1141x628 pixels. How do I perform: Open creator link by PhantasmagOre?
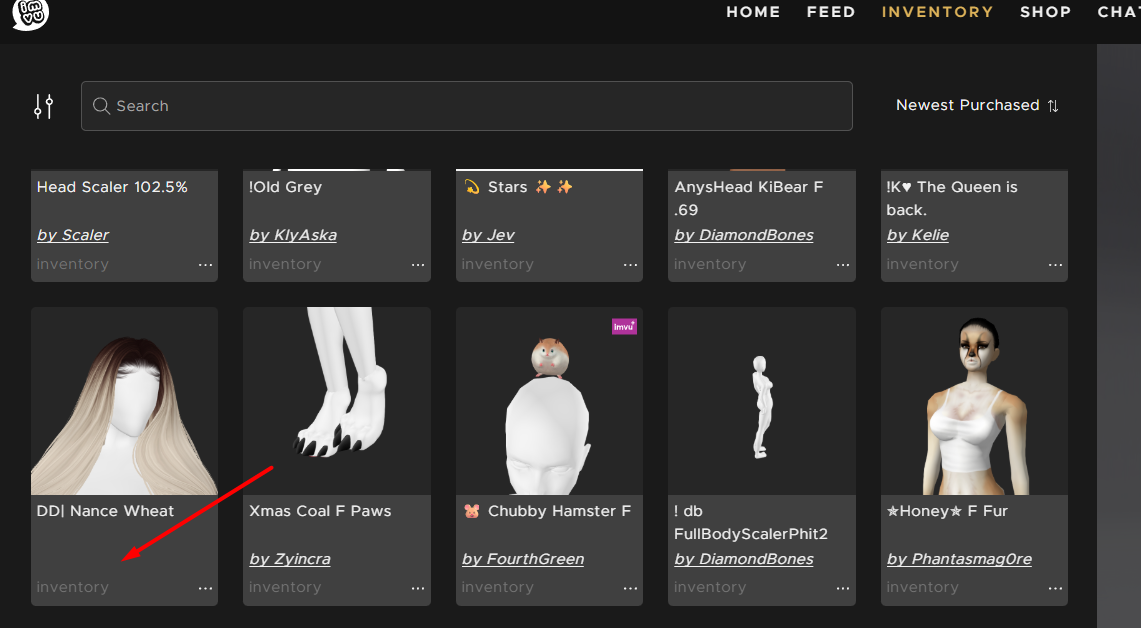959,559
